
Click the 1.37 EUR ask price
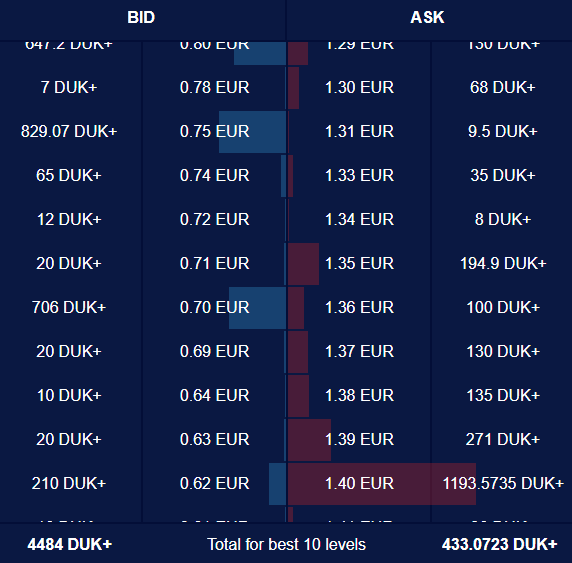pos(359,351)
